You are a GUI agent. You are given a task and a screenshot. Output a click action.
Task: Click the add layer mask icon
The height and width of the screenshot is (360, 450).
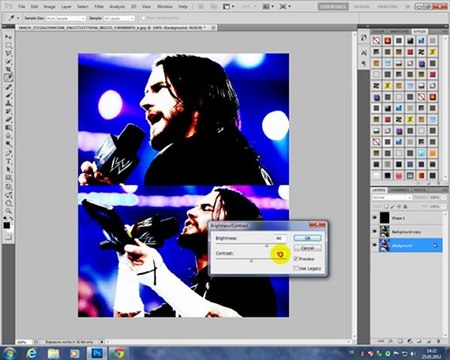pyautogui.click(x=400, y=341)
